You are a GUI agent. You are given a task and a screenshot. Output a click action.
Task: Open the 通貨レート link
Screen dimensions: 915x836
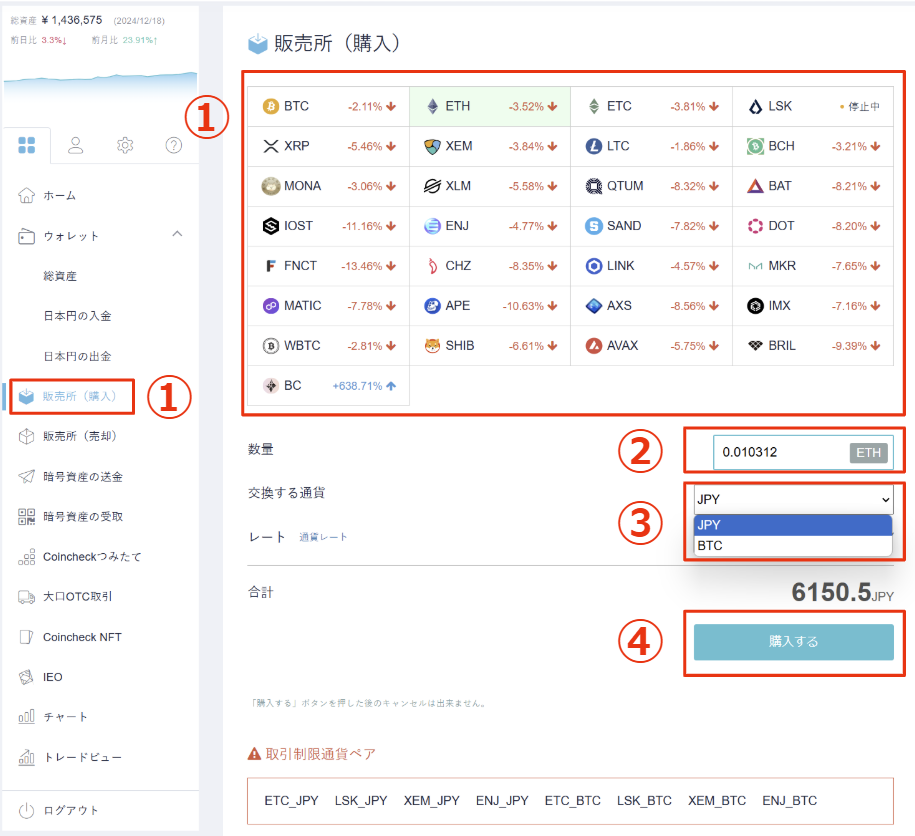[323, 537]
